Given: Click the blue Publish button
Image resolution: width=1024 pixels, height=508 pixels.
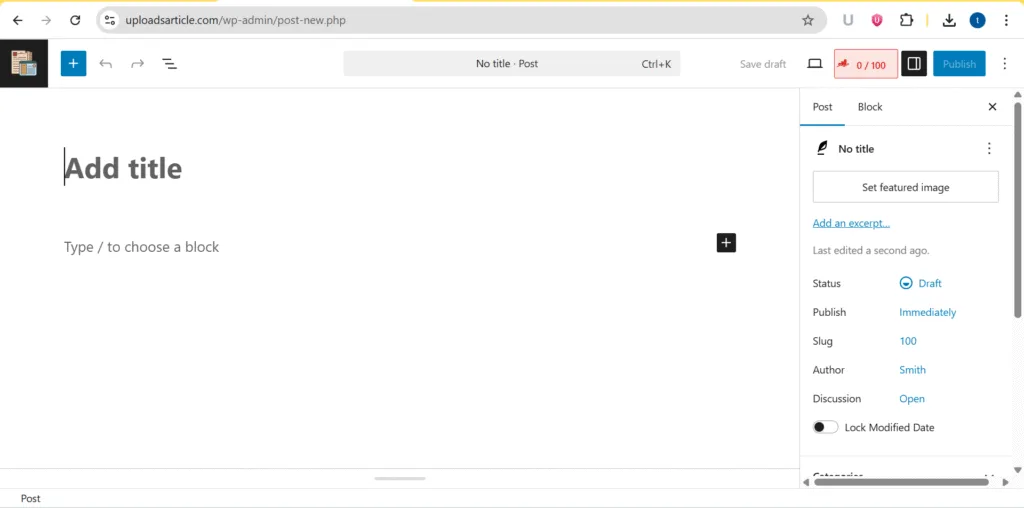Looking at the screenshot, I should pyautogui.click(x=959, y=64).
